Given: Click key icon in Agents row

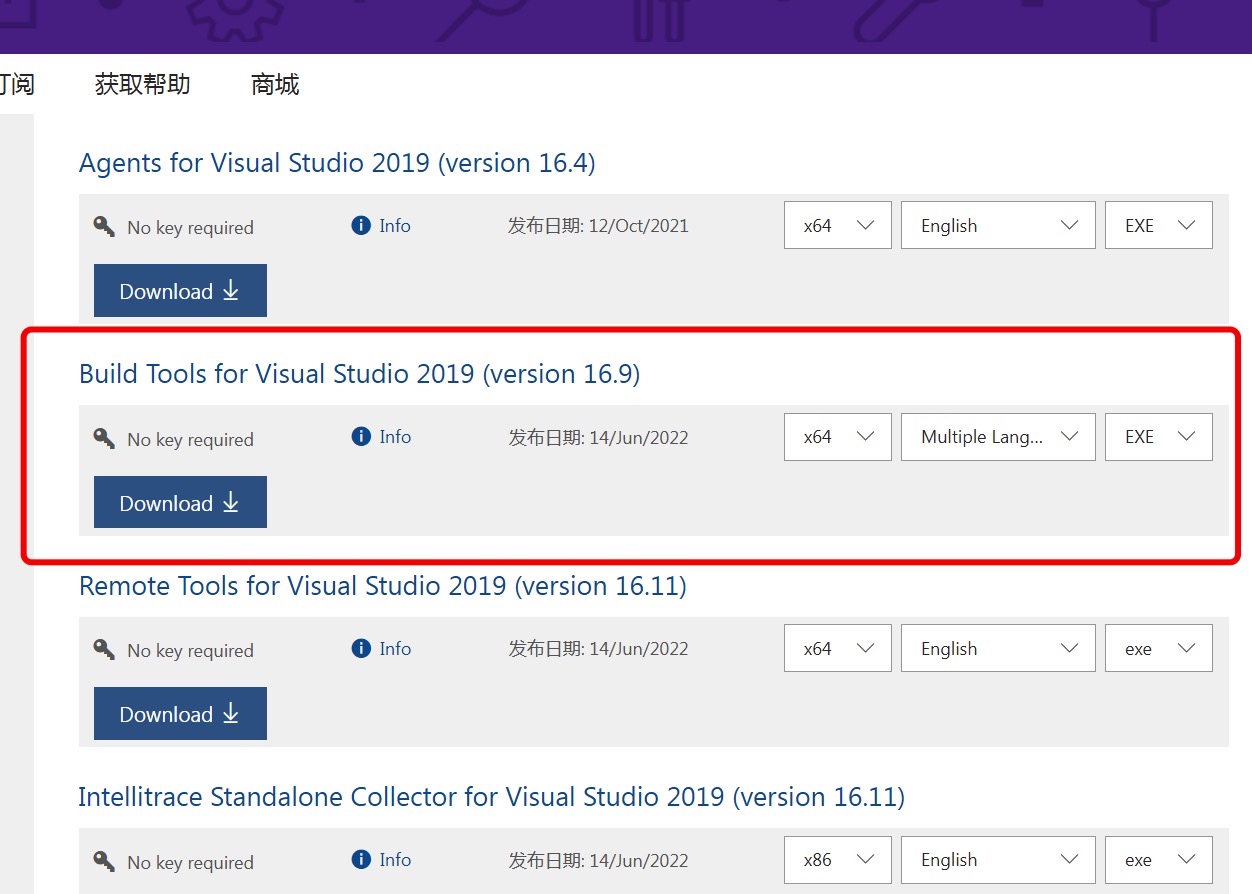Looking at the screenshot, I should click(x=104, y=227).
